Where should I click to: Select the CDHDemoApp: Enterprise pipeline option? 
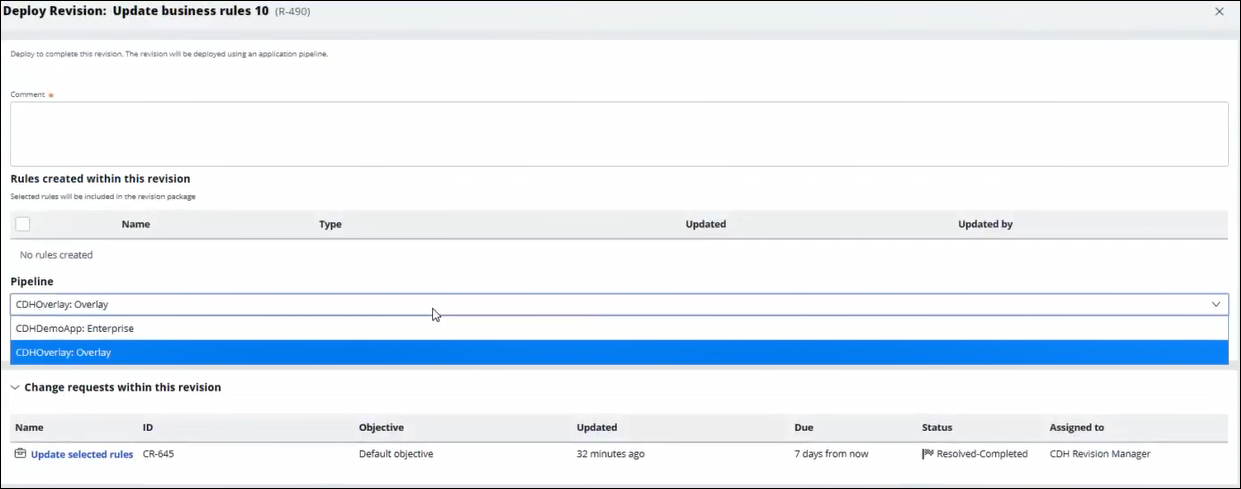(x=75, y=328)
